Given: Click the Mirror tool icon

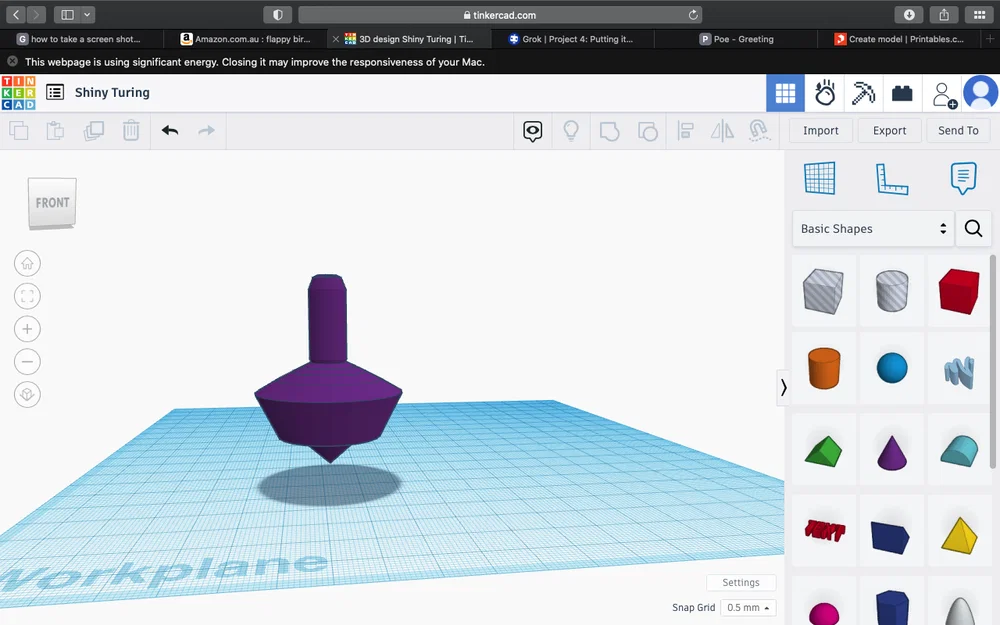Looking at the screenshot, I should [x=722, y=131].
